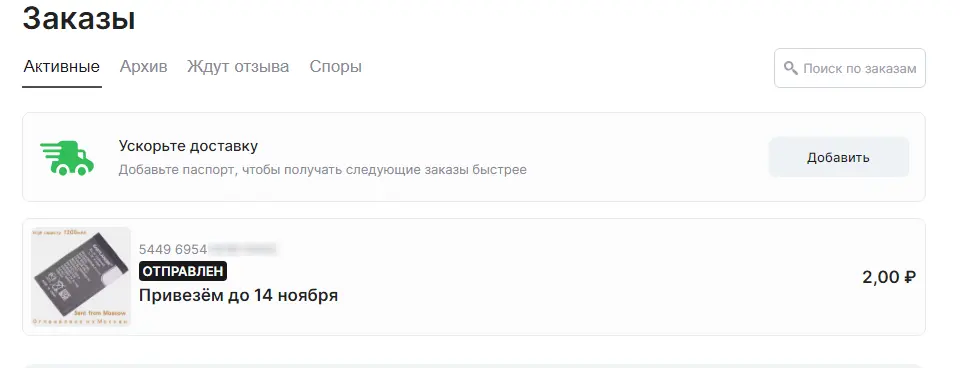
Task: Click the Добавьте паспорт description text
Action: click(323, 170)
